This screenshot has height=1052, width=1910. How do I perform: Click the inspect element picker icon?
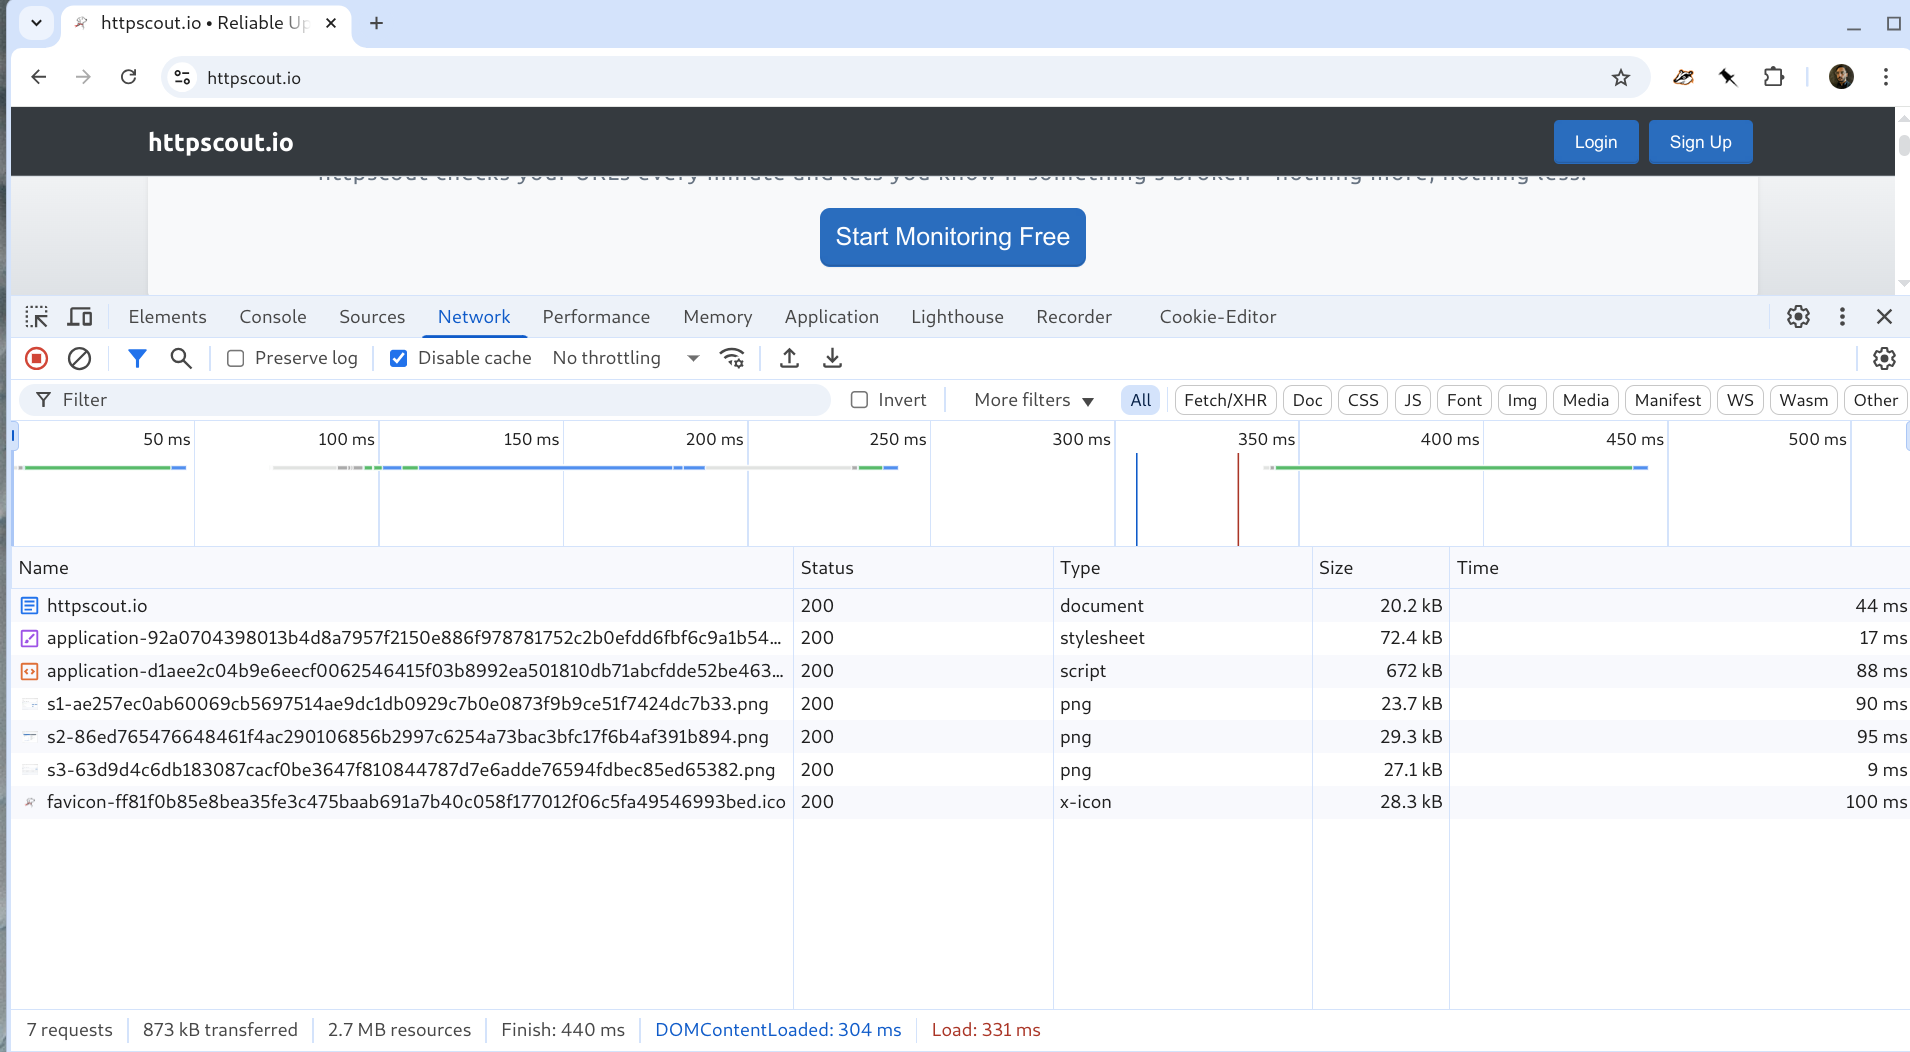click(37, 317)
